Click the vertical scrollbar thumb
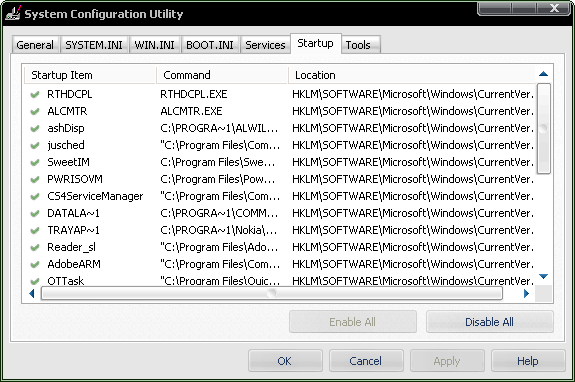This screenshot has height=382, width=575. coord(543,128)
